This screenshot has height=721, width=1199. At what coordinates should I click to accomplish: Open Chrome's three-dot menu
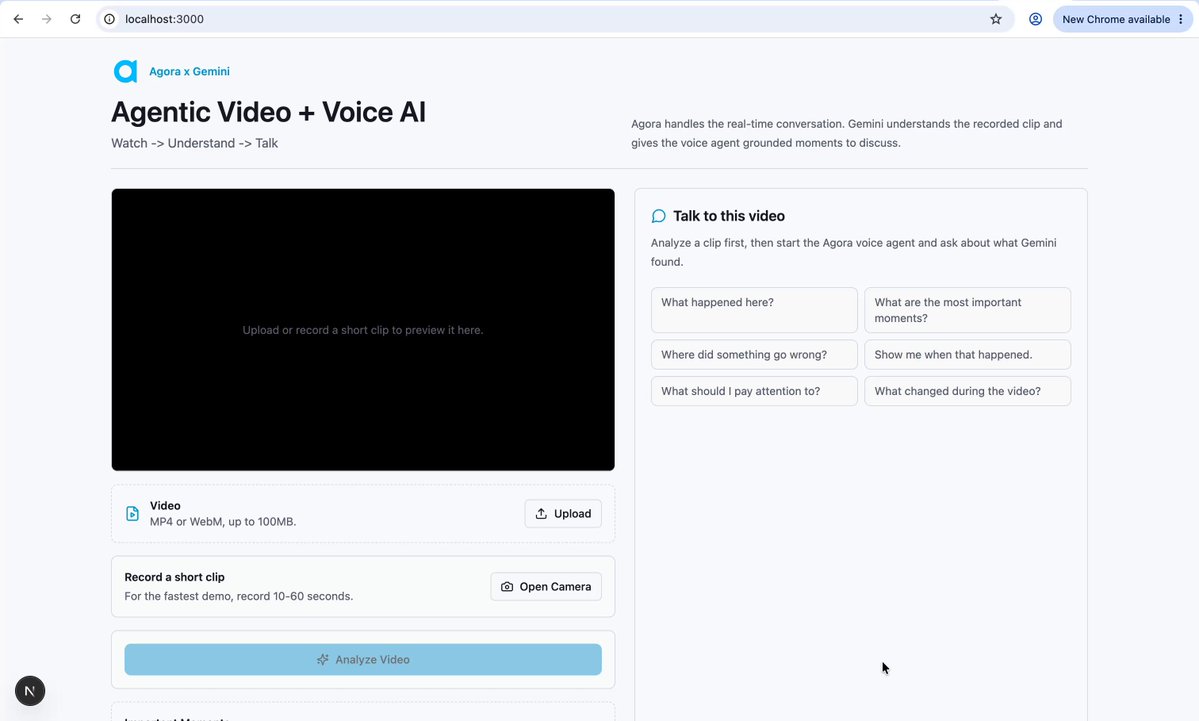point(1181,19)
